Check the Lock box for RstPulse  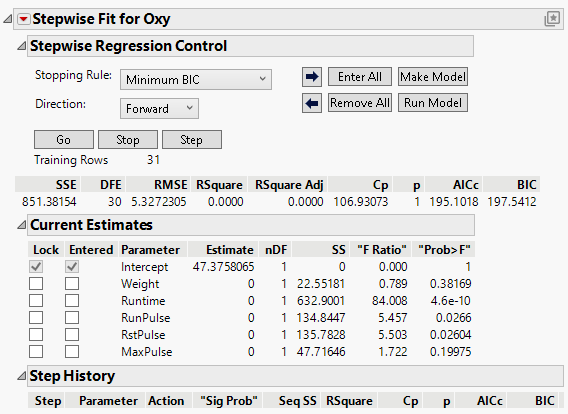point(36,335)
